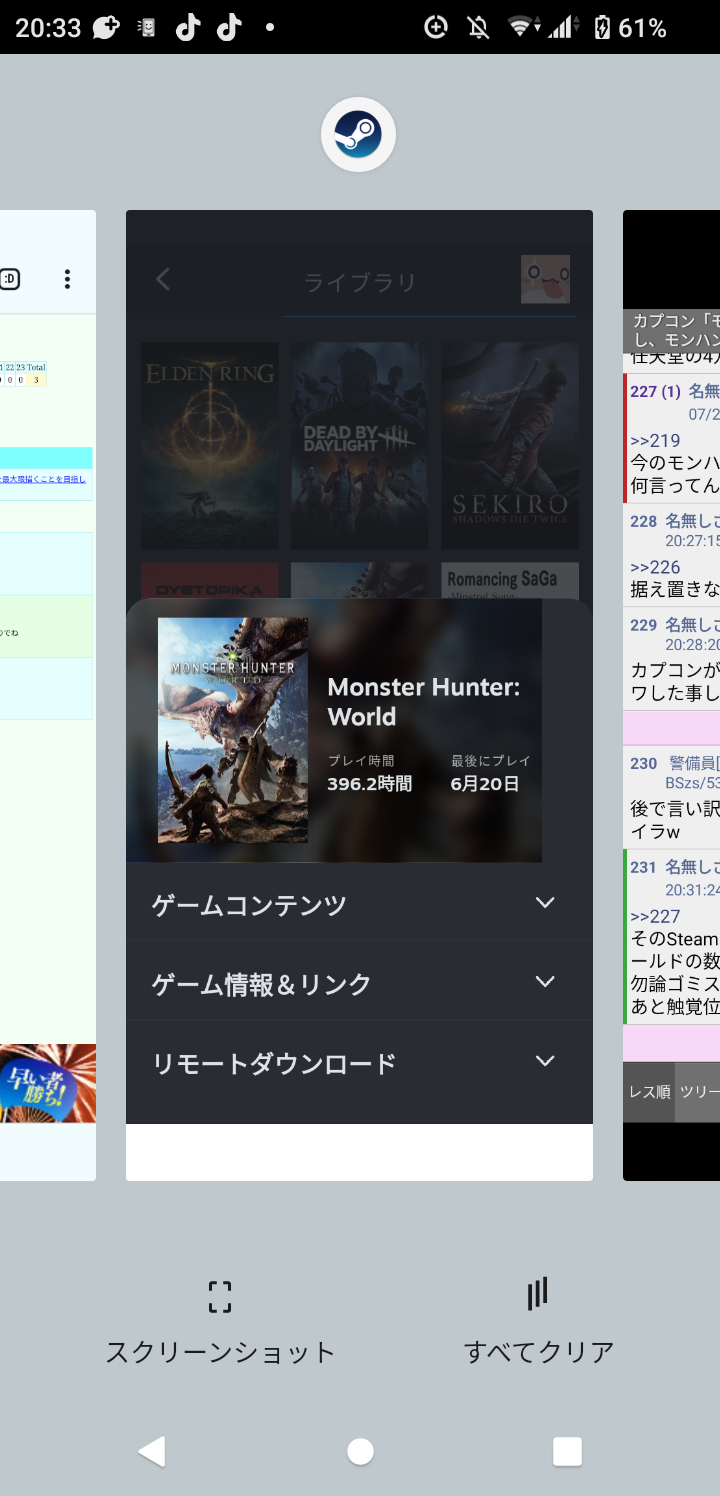
Task: Tap すべてクリア to clear all apps
Action: coord(539,1323)
